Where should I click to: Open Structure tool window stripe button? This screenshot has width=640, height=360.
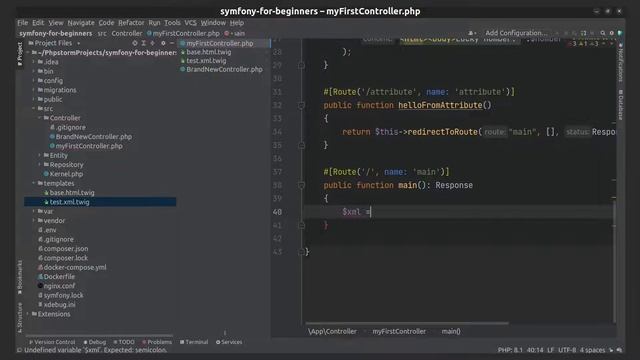pos(20,317)
